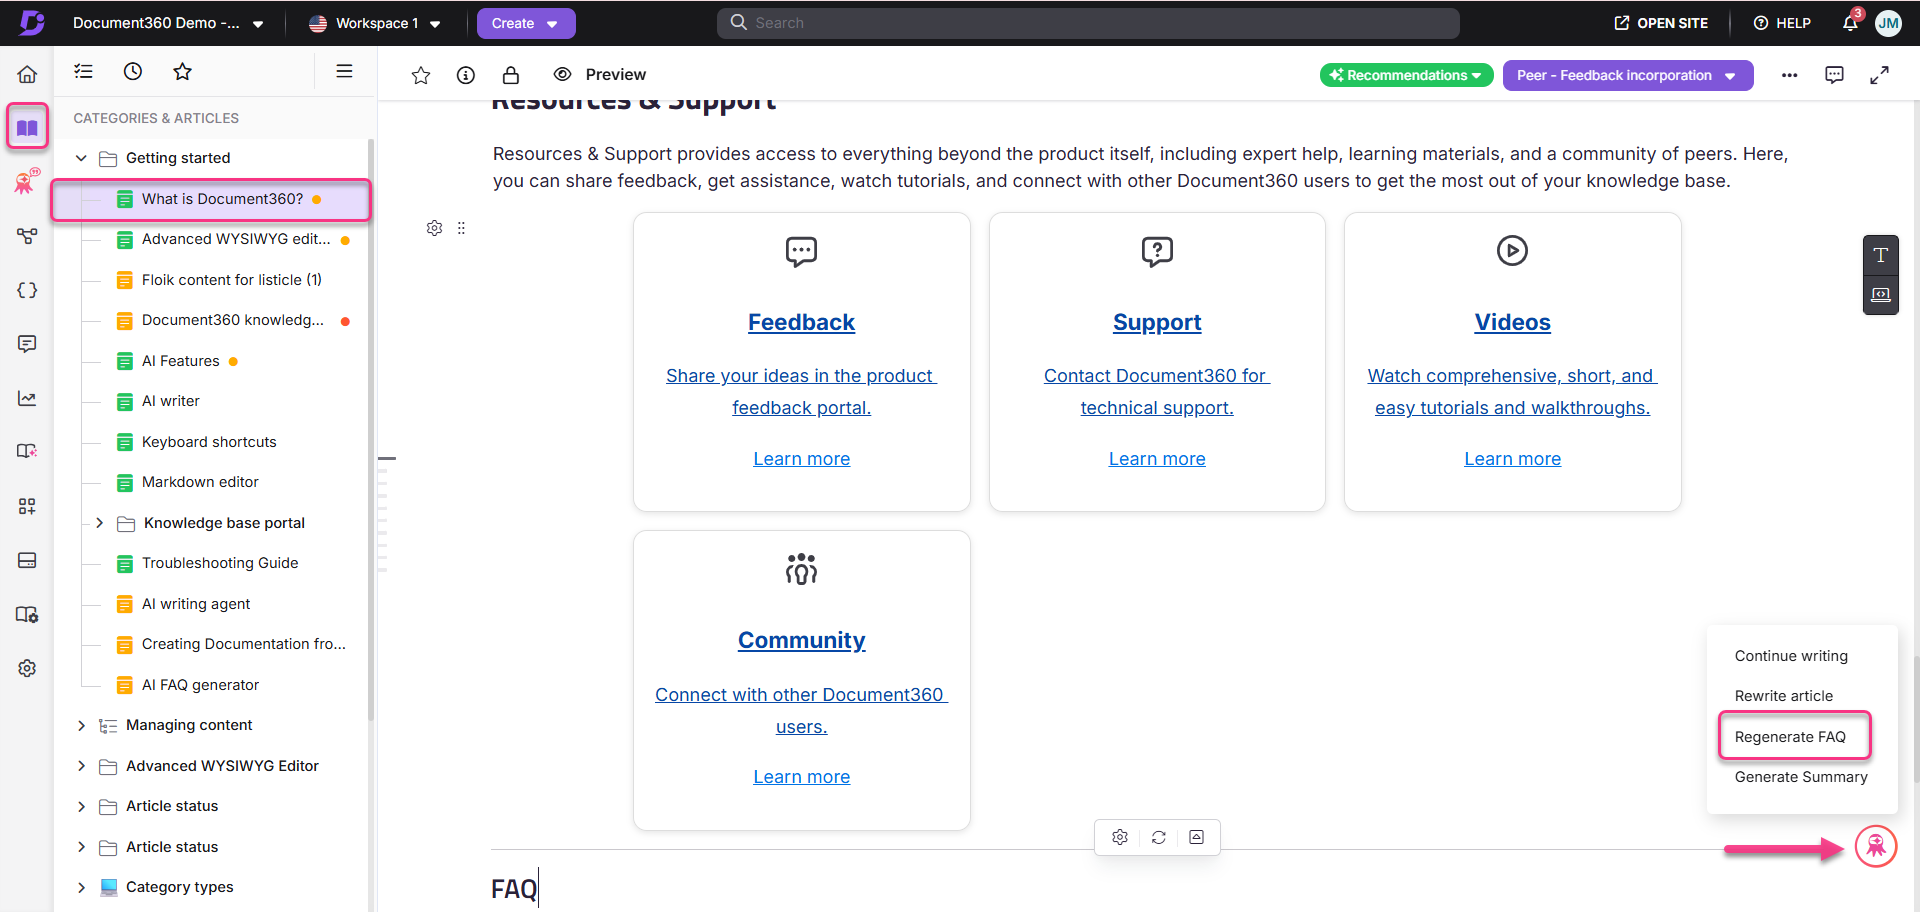The width and height of the screenshot is (1920, 912).
Task: Select Continue writing from the context menu
Action: pos(1791,655)
